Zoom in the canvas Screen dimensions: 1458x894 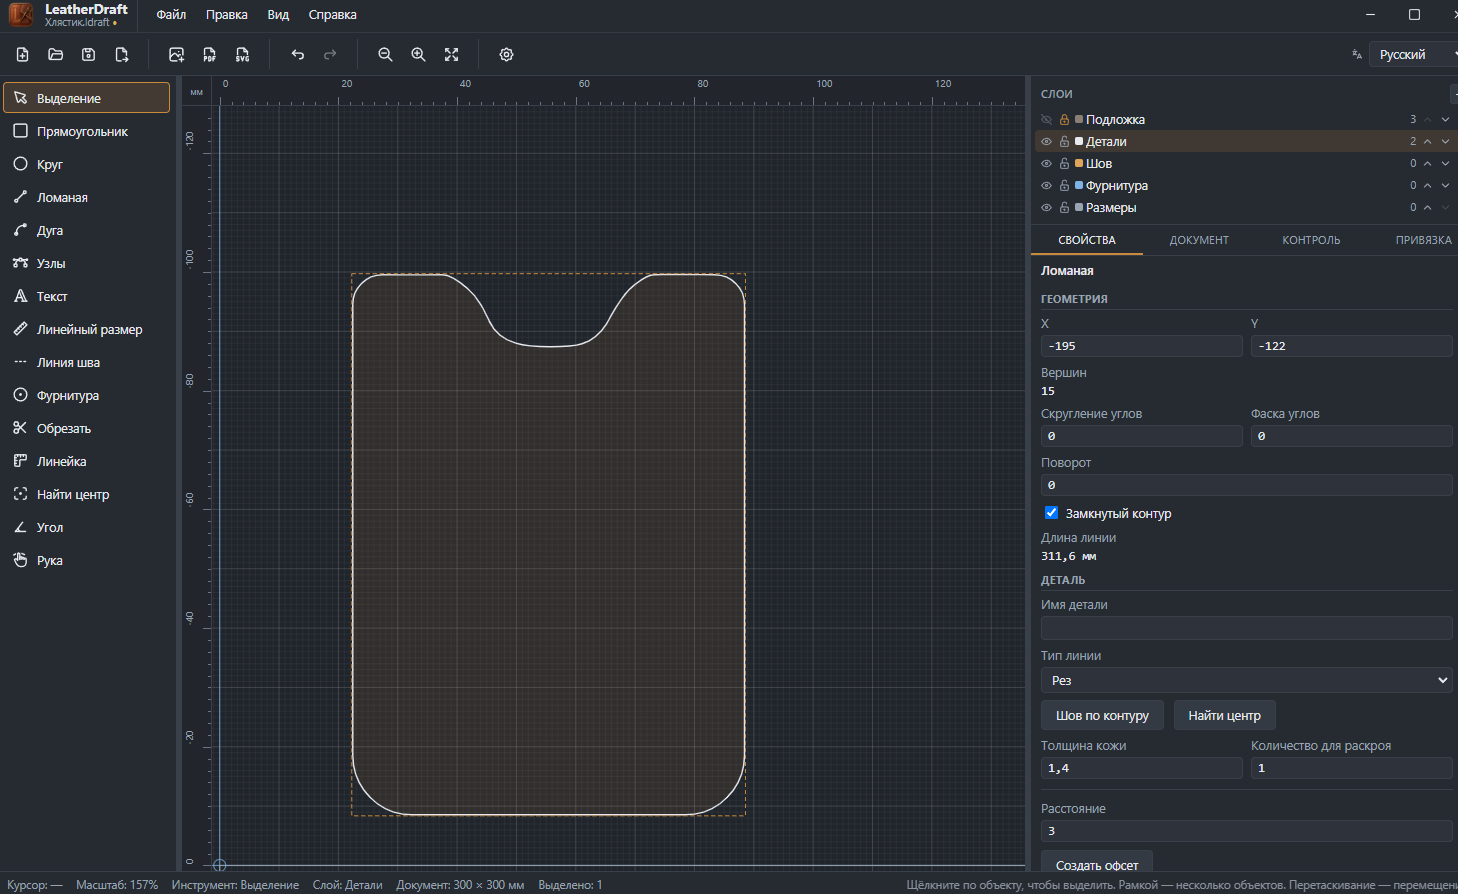click(418, 55)
